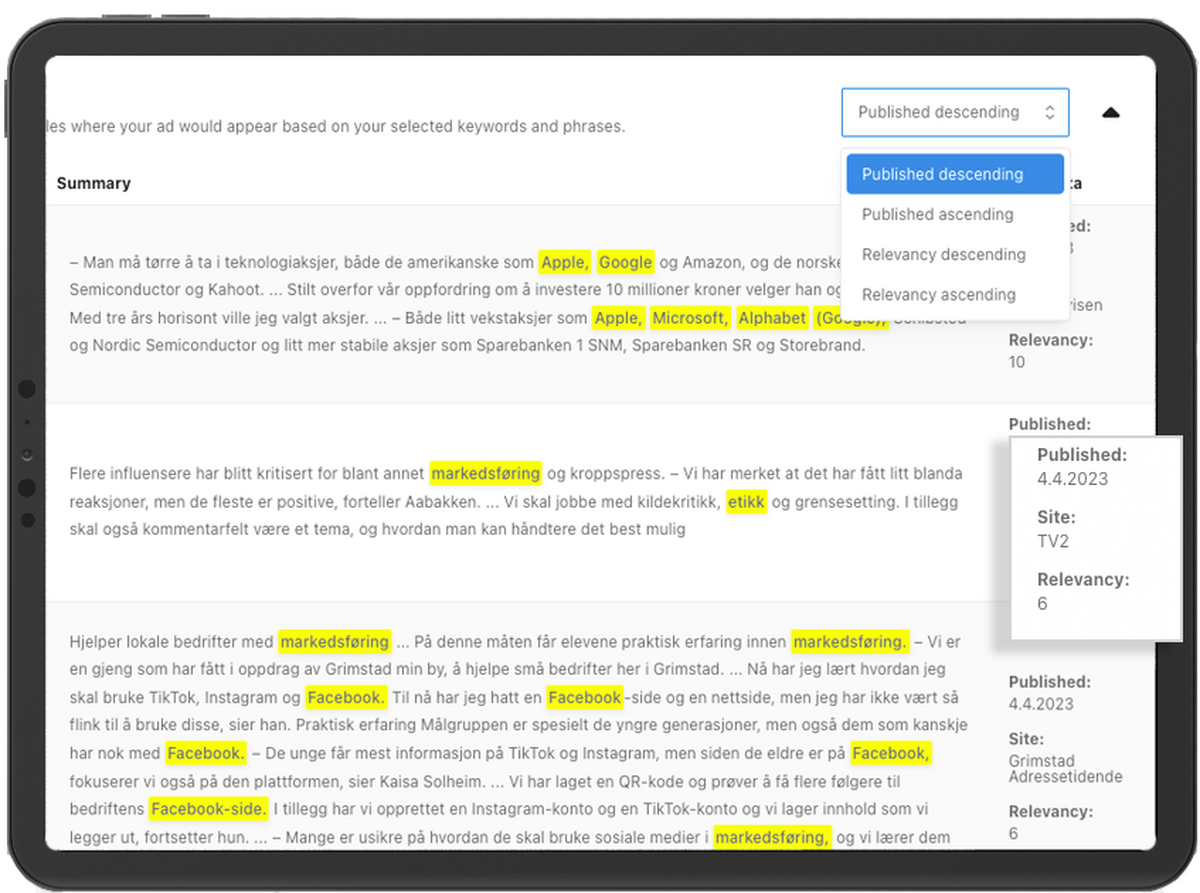Screen dimensions: 1200x893
Task: Click highlighted "markedsføring," after "sosiale medier i"
Action: pos(772,836)
